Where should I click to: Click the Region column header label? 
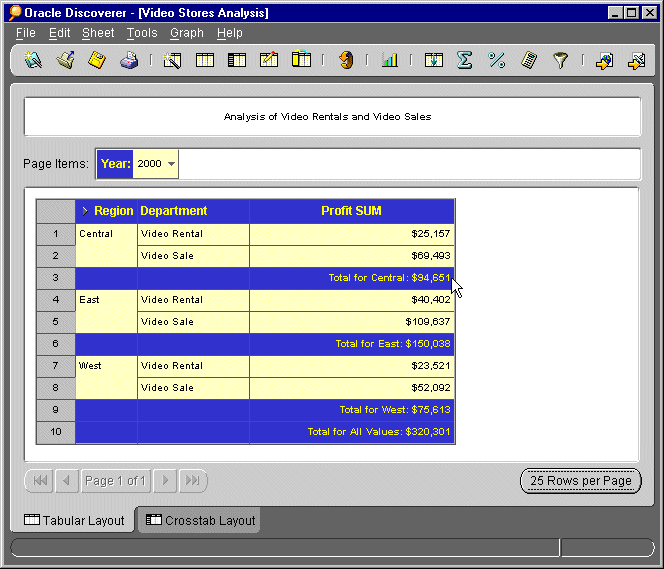pos(113,211)
